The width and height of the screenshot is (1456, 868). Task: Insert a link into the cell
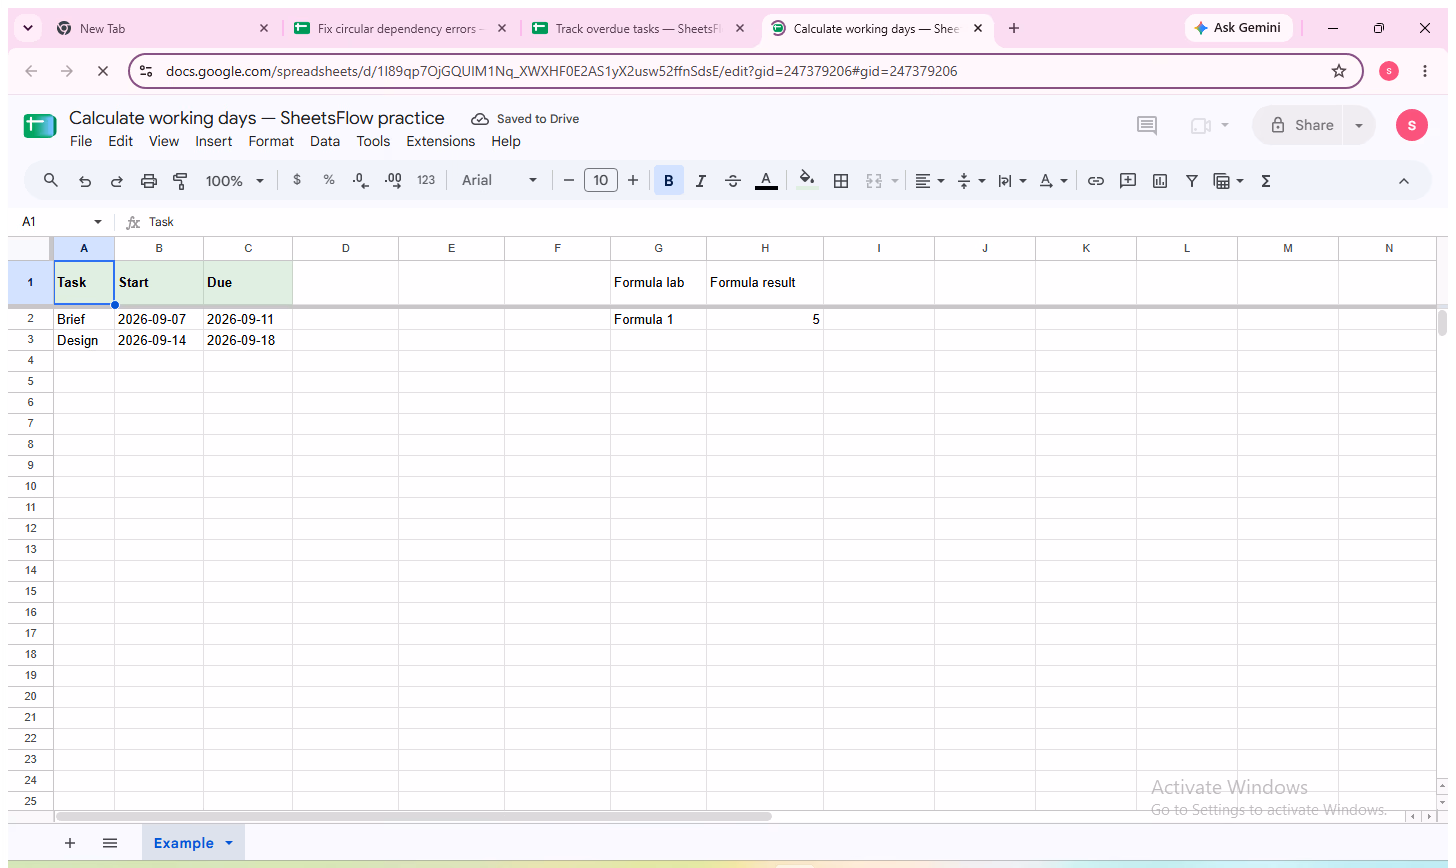pos(1096,181)
